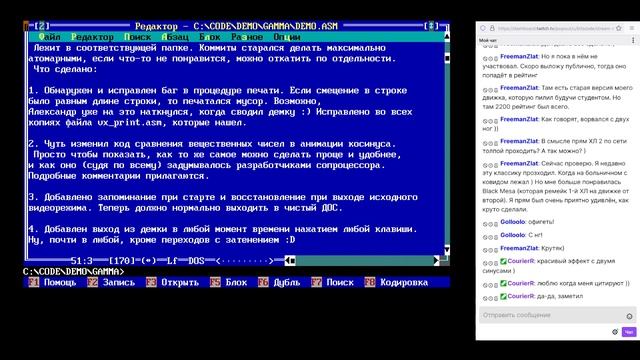Click Golloolo's name on the "офигеть!" message
This screenshot has height=360, width=640.
pyautogui.click(x=513, y=222)
